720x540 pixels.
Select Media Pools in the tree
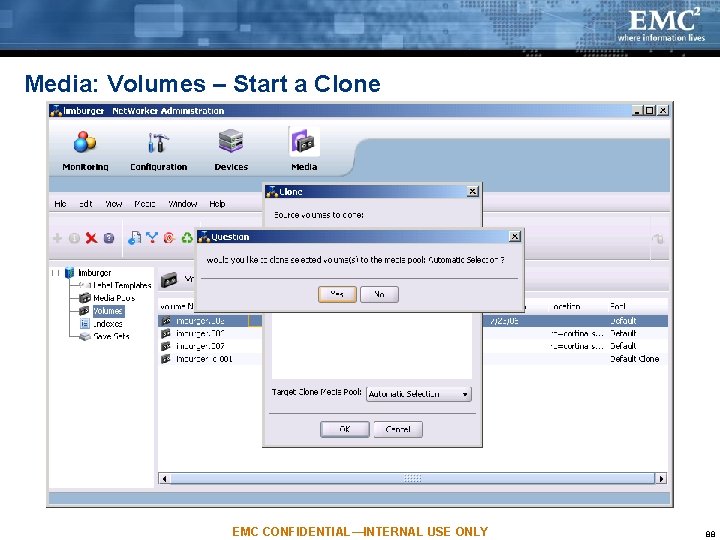(114, 298)
